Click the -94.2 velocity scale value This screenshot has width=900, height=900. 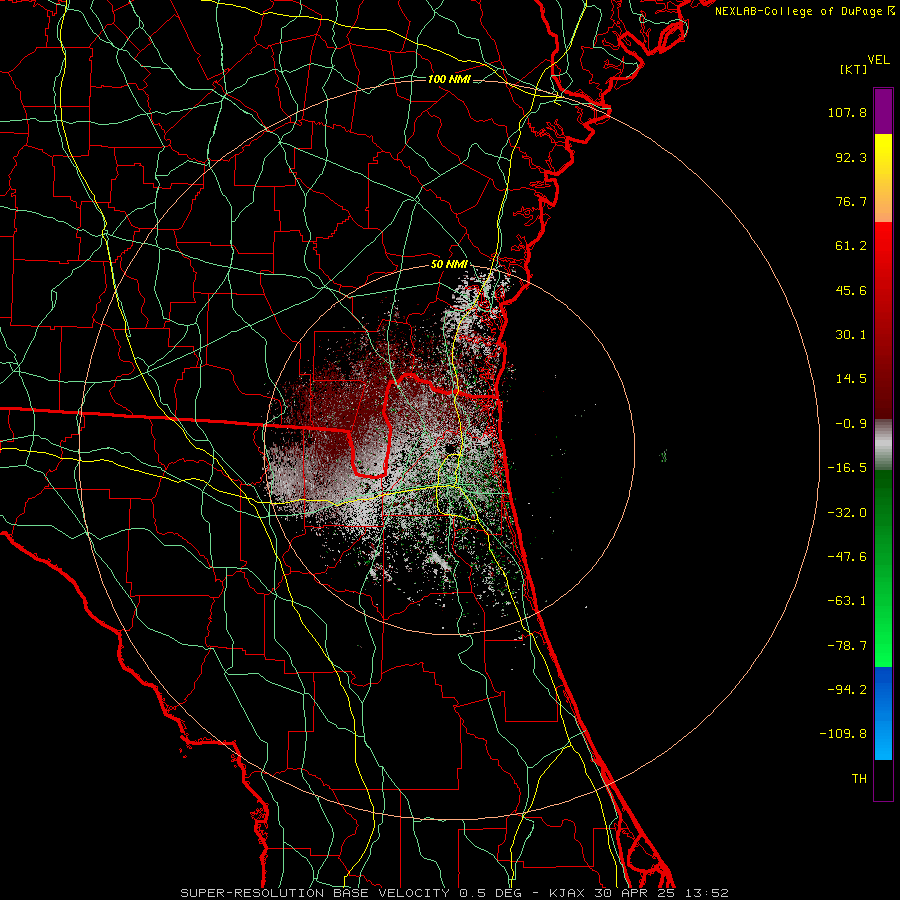click(847, 690)
